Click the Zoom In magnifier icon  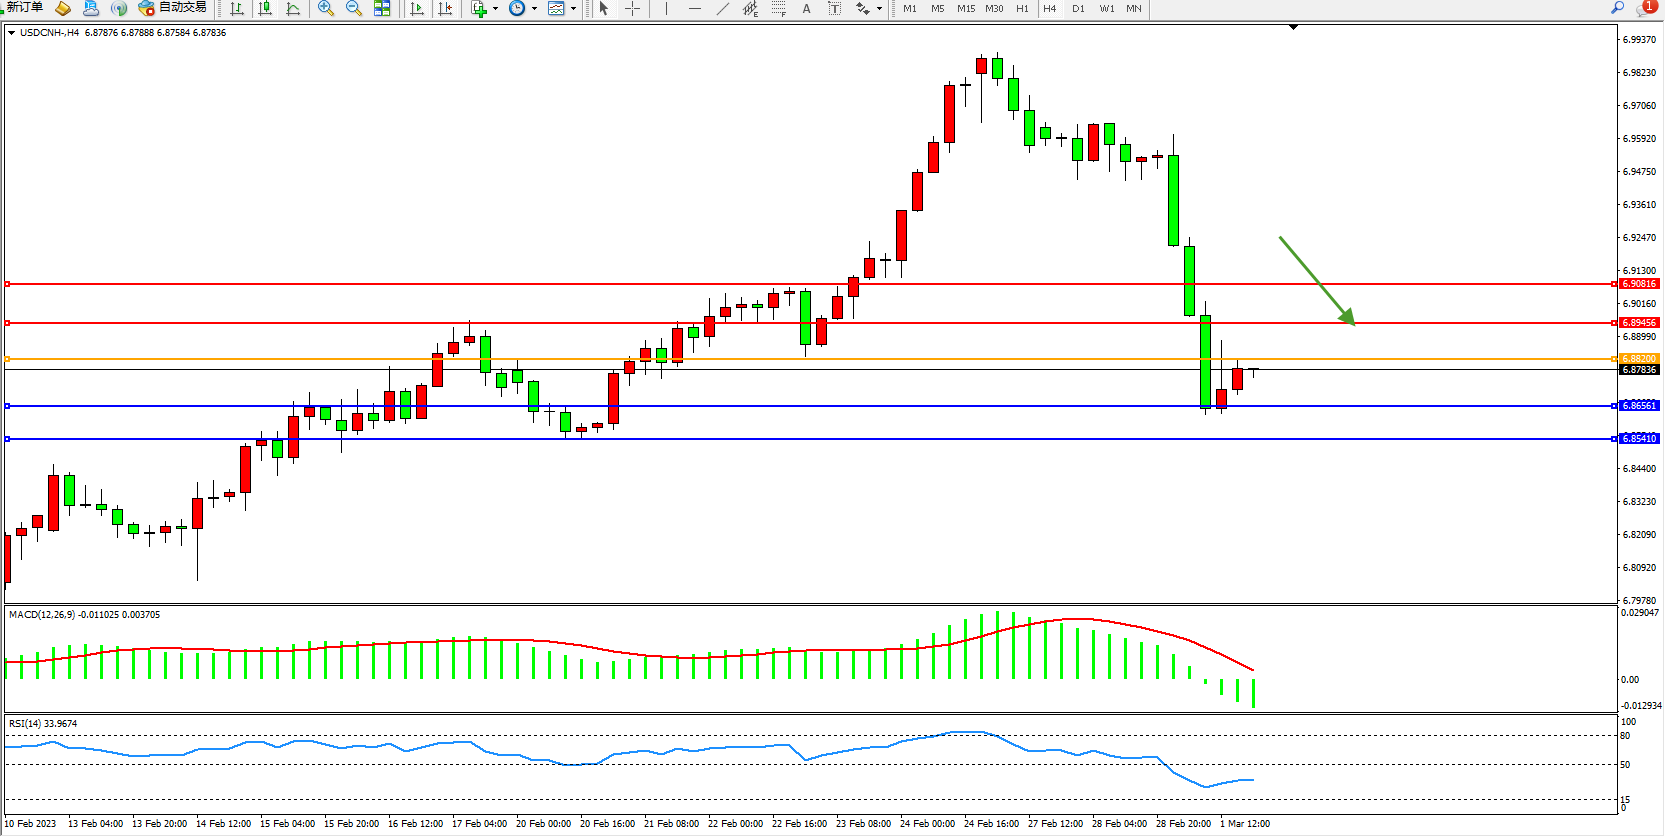(x=325, y=9)
